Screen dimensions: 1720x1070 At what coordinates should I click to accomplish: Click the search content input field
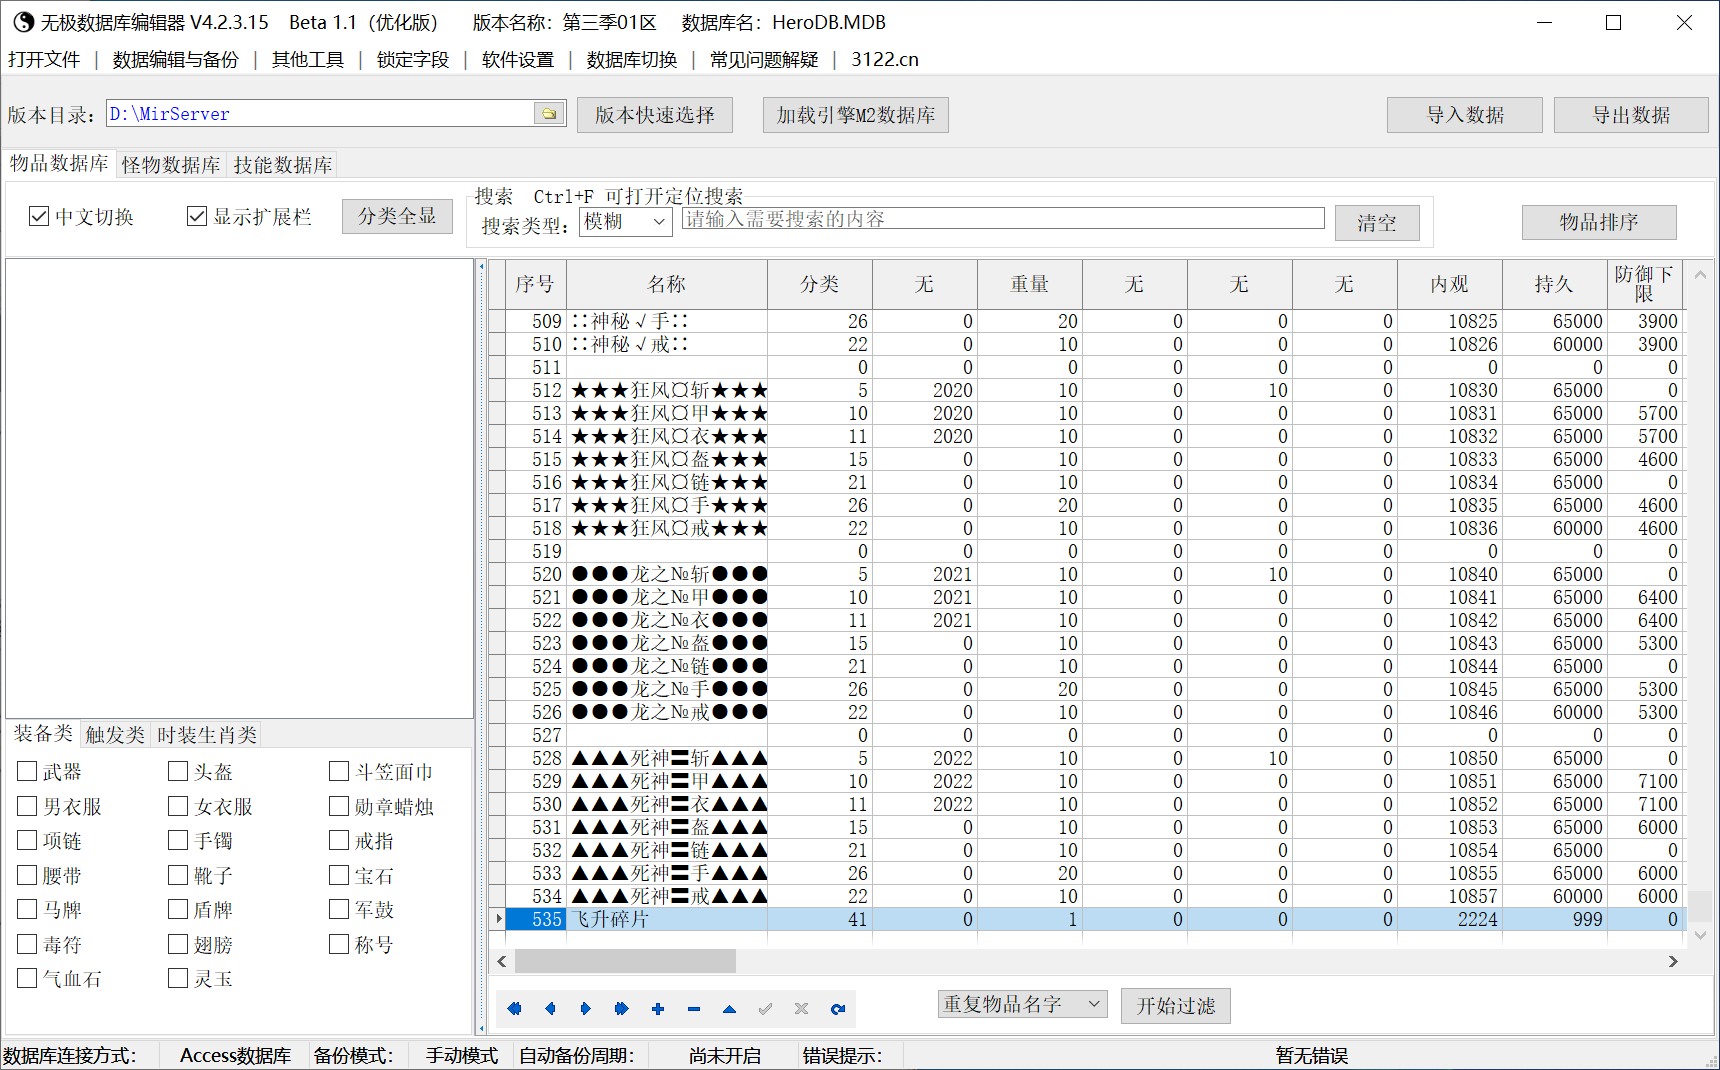point(1003,219)
